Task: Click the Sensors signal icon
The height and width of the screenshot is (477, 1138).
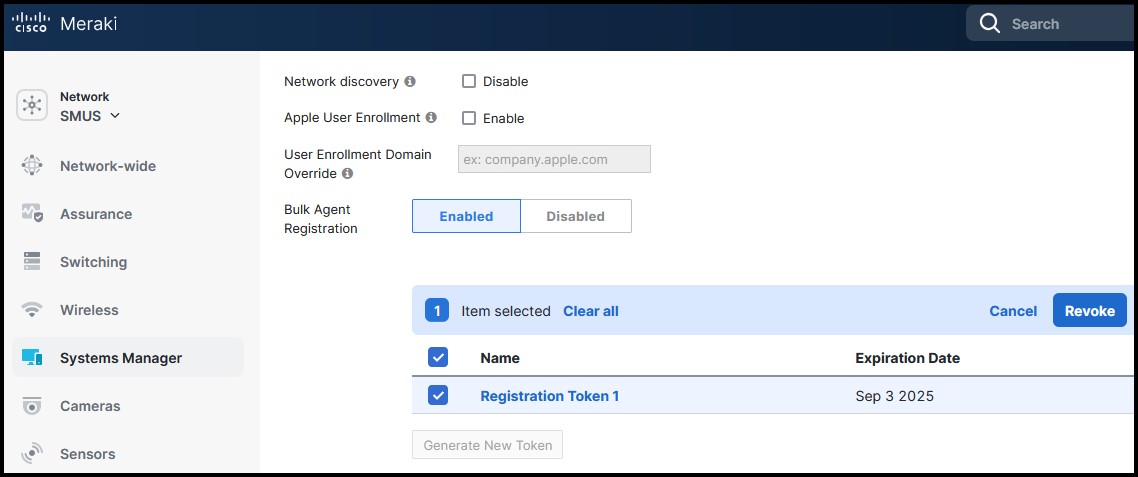Action: click(x=32, y=453)
